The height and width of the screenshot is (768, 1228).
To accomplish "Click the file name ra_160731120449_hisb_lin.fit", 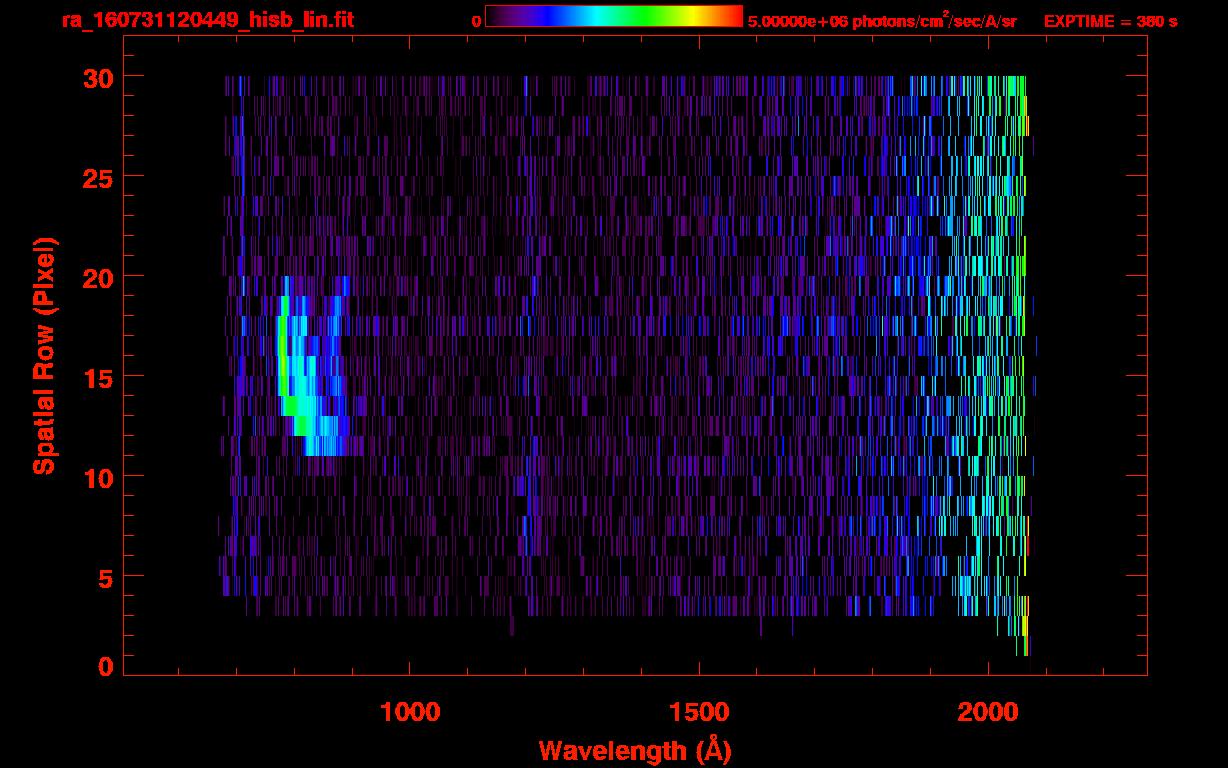I will pyautogui.click(x=207, y=20).
